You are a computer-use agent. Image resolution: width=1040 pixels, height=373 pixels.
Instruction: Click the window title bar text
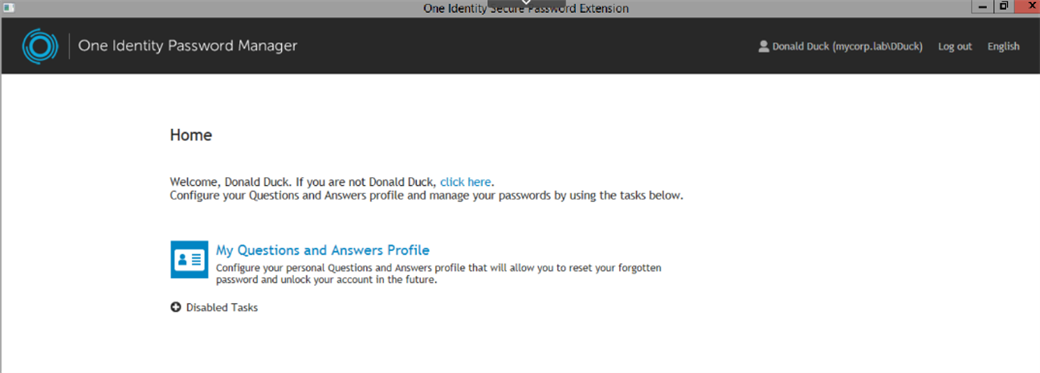click(x=526, y=9)
